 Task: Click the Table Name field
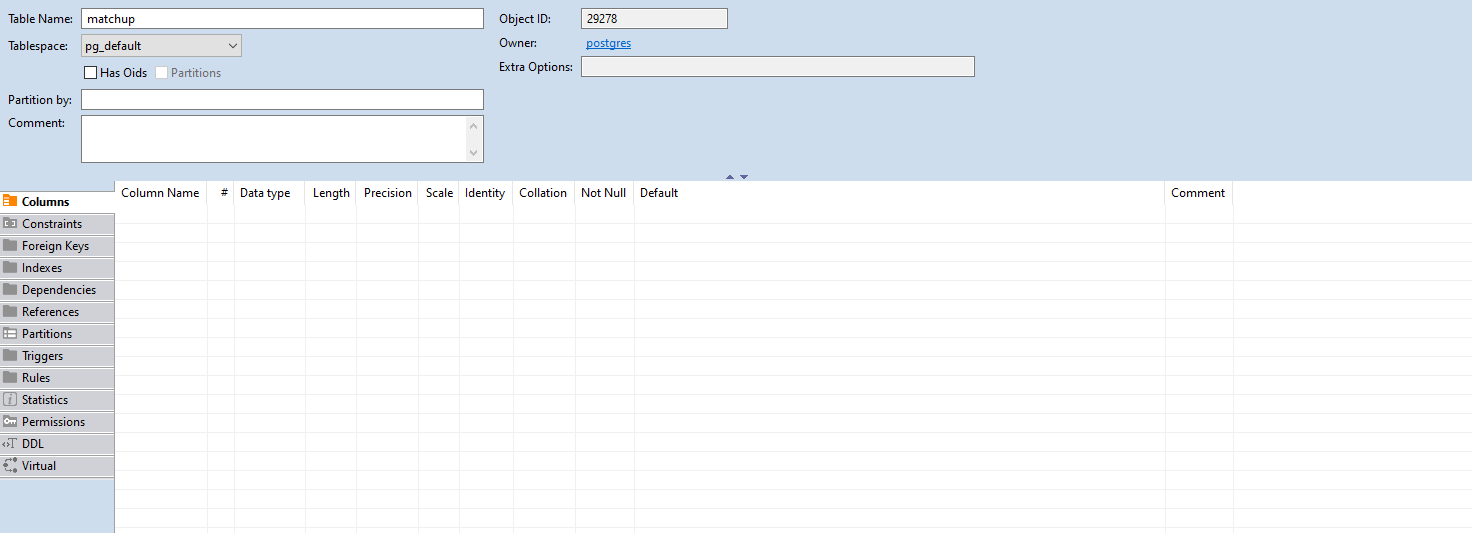pos(282,19)
